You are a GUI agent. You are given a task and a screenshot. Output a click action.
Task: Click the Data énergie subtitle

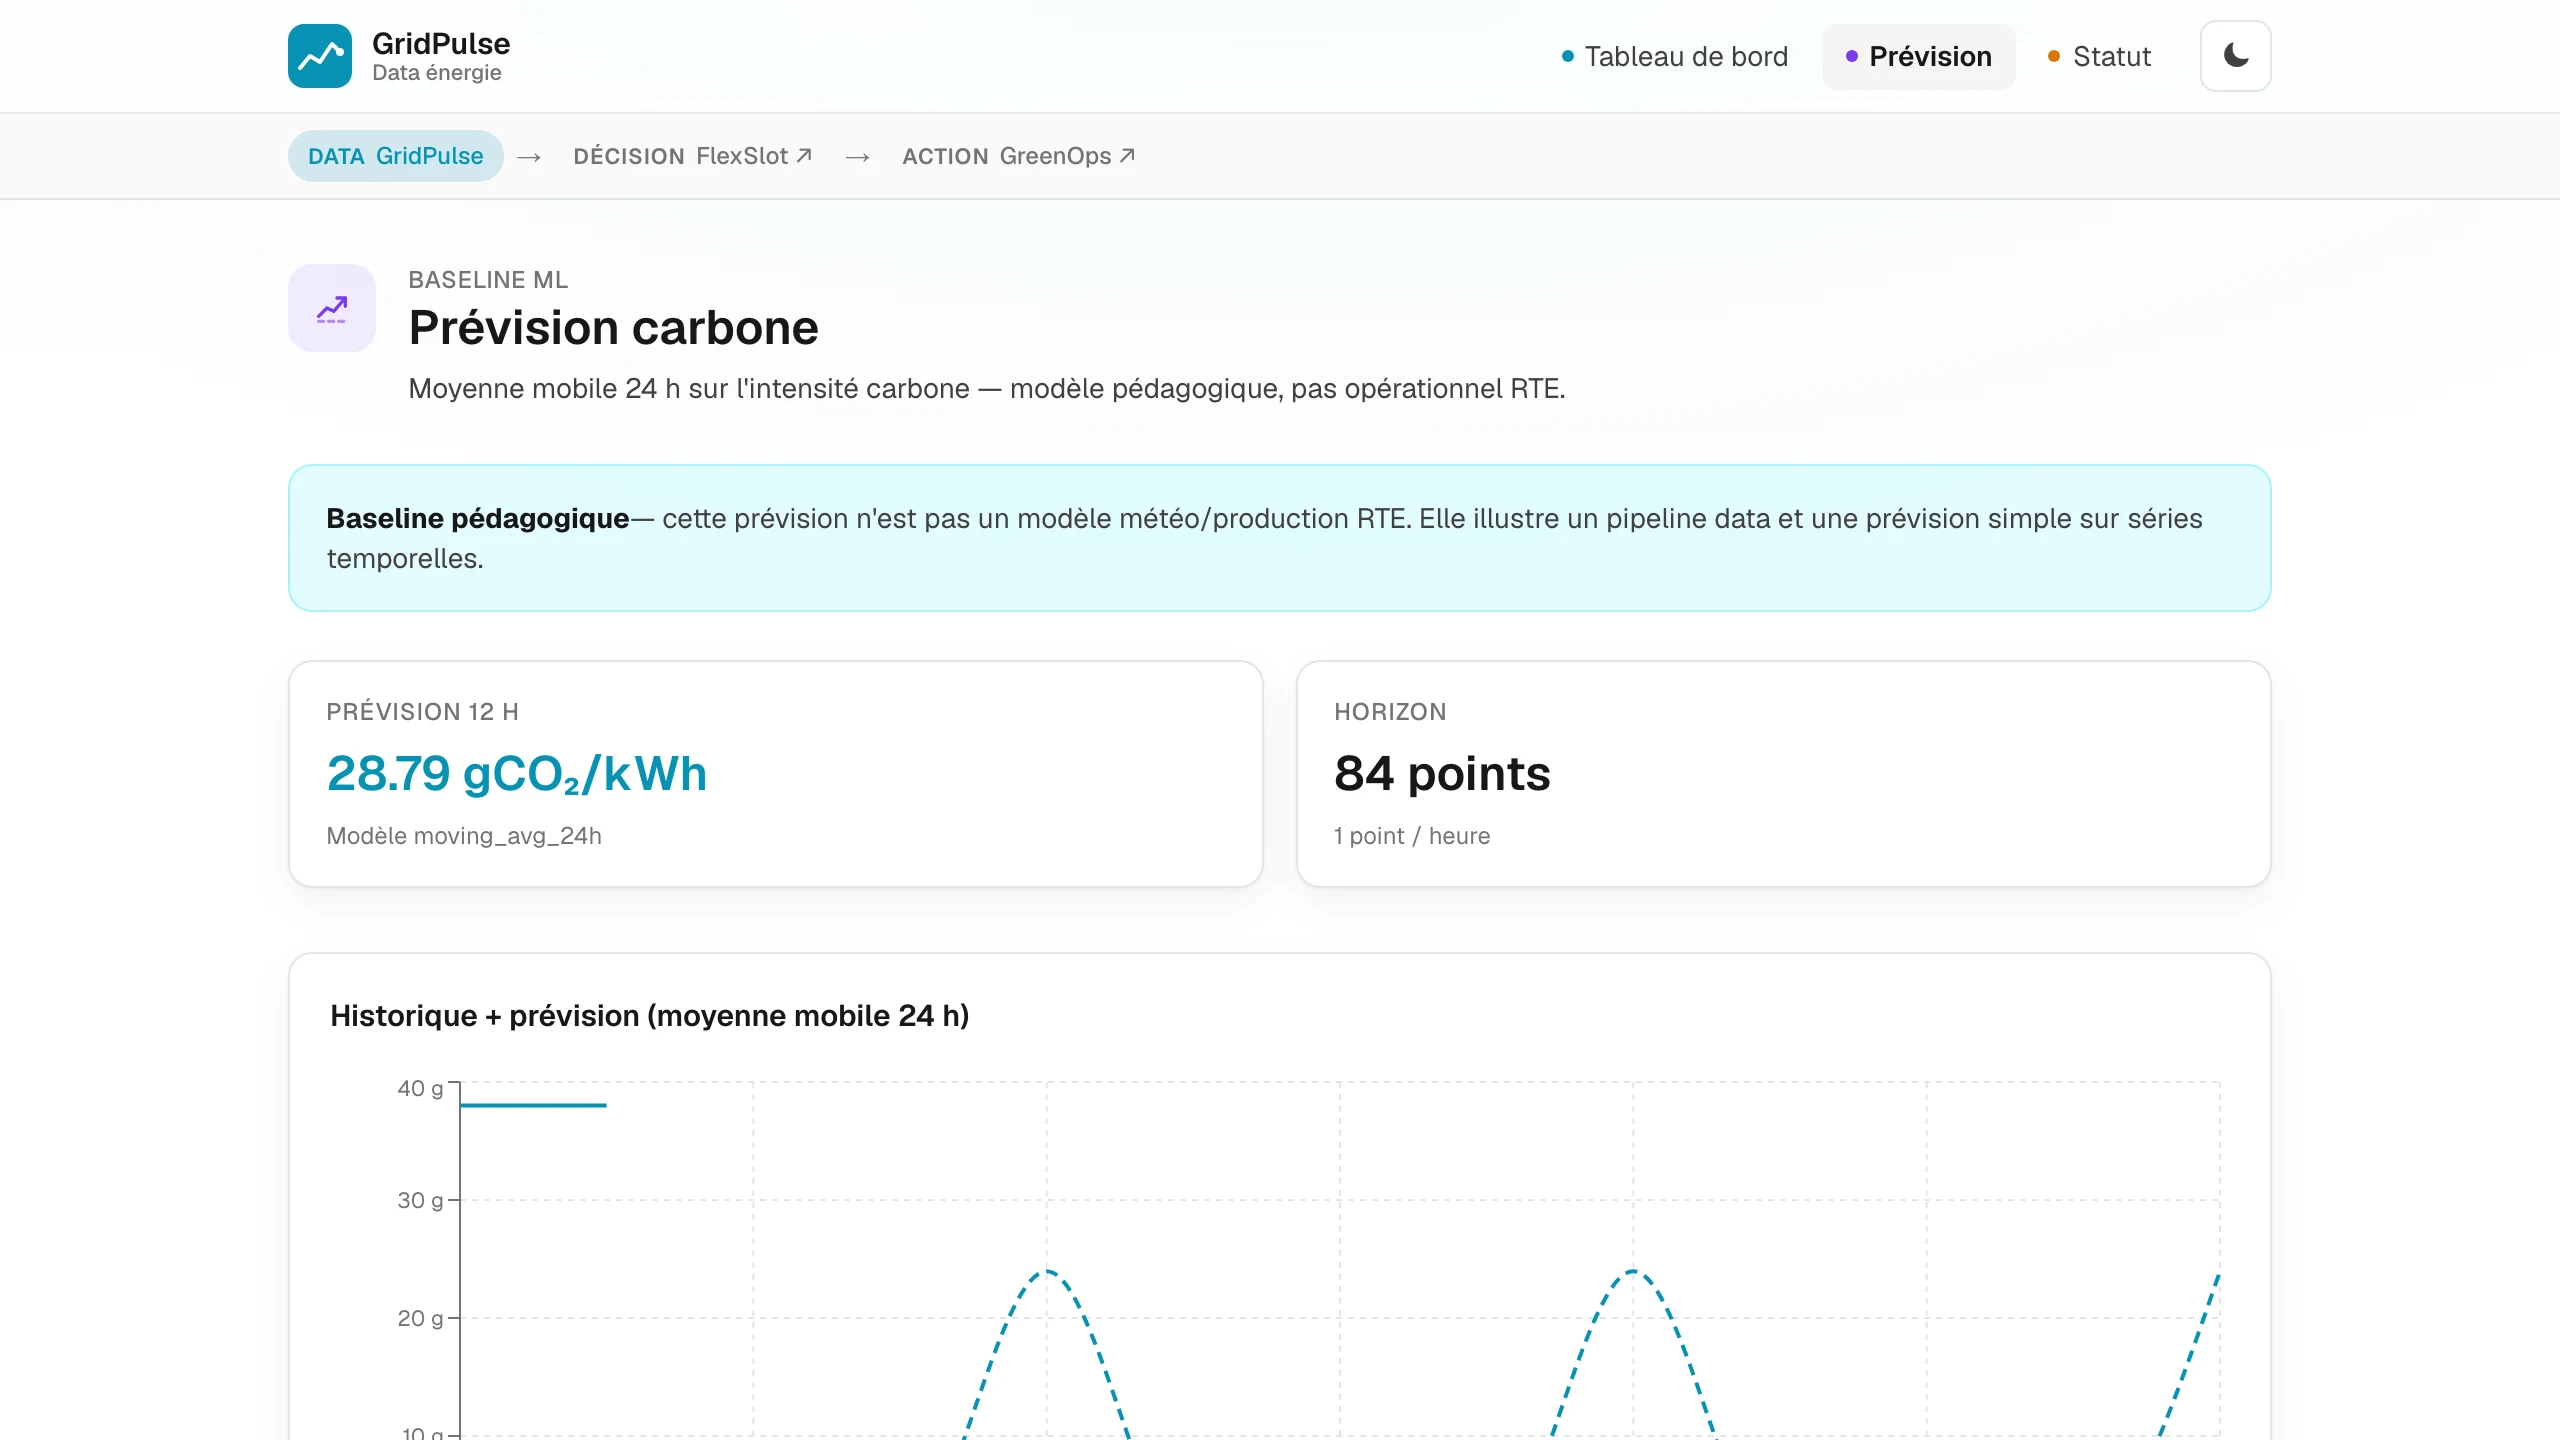[x=437, y=73]
